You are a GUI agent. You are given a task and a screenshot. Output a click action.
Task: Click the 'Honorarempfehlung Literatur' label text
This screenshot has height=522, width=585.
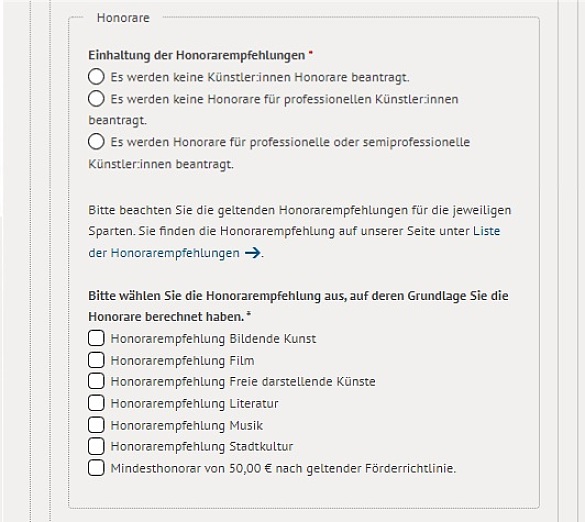click(195, 404)
